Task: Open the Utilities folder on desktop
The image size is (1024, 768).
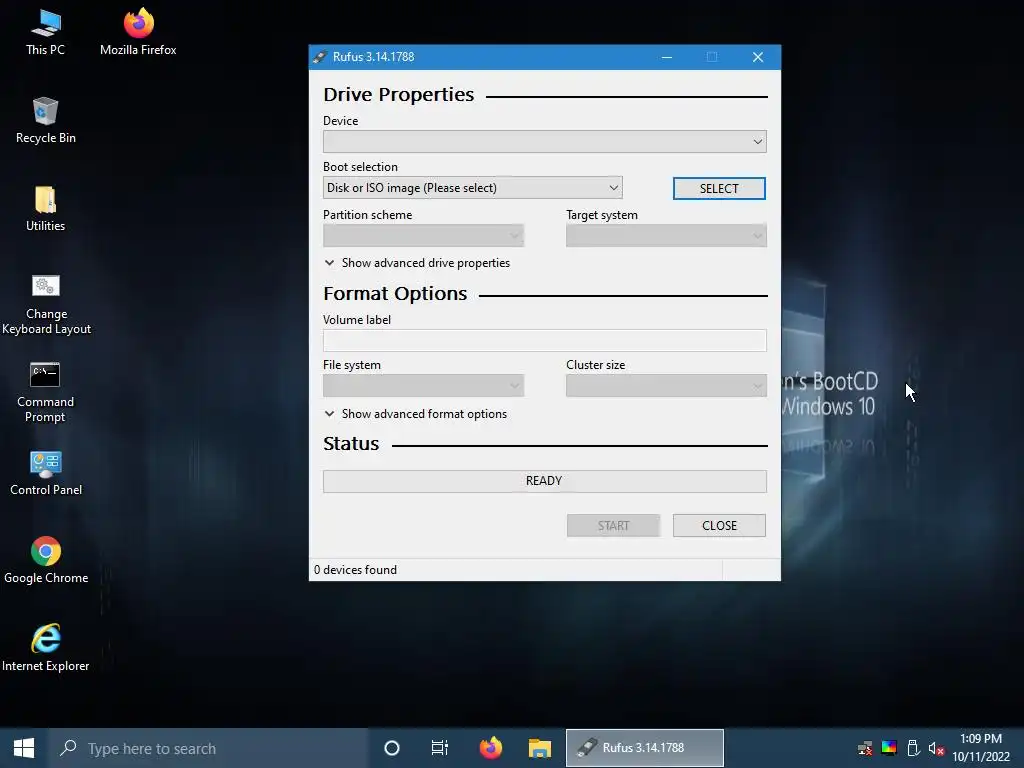Action: pos(46,209)
